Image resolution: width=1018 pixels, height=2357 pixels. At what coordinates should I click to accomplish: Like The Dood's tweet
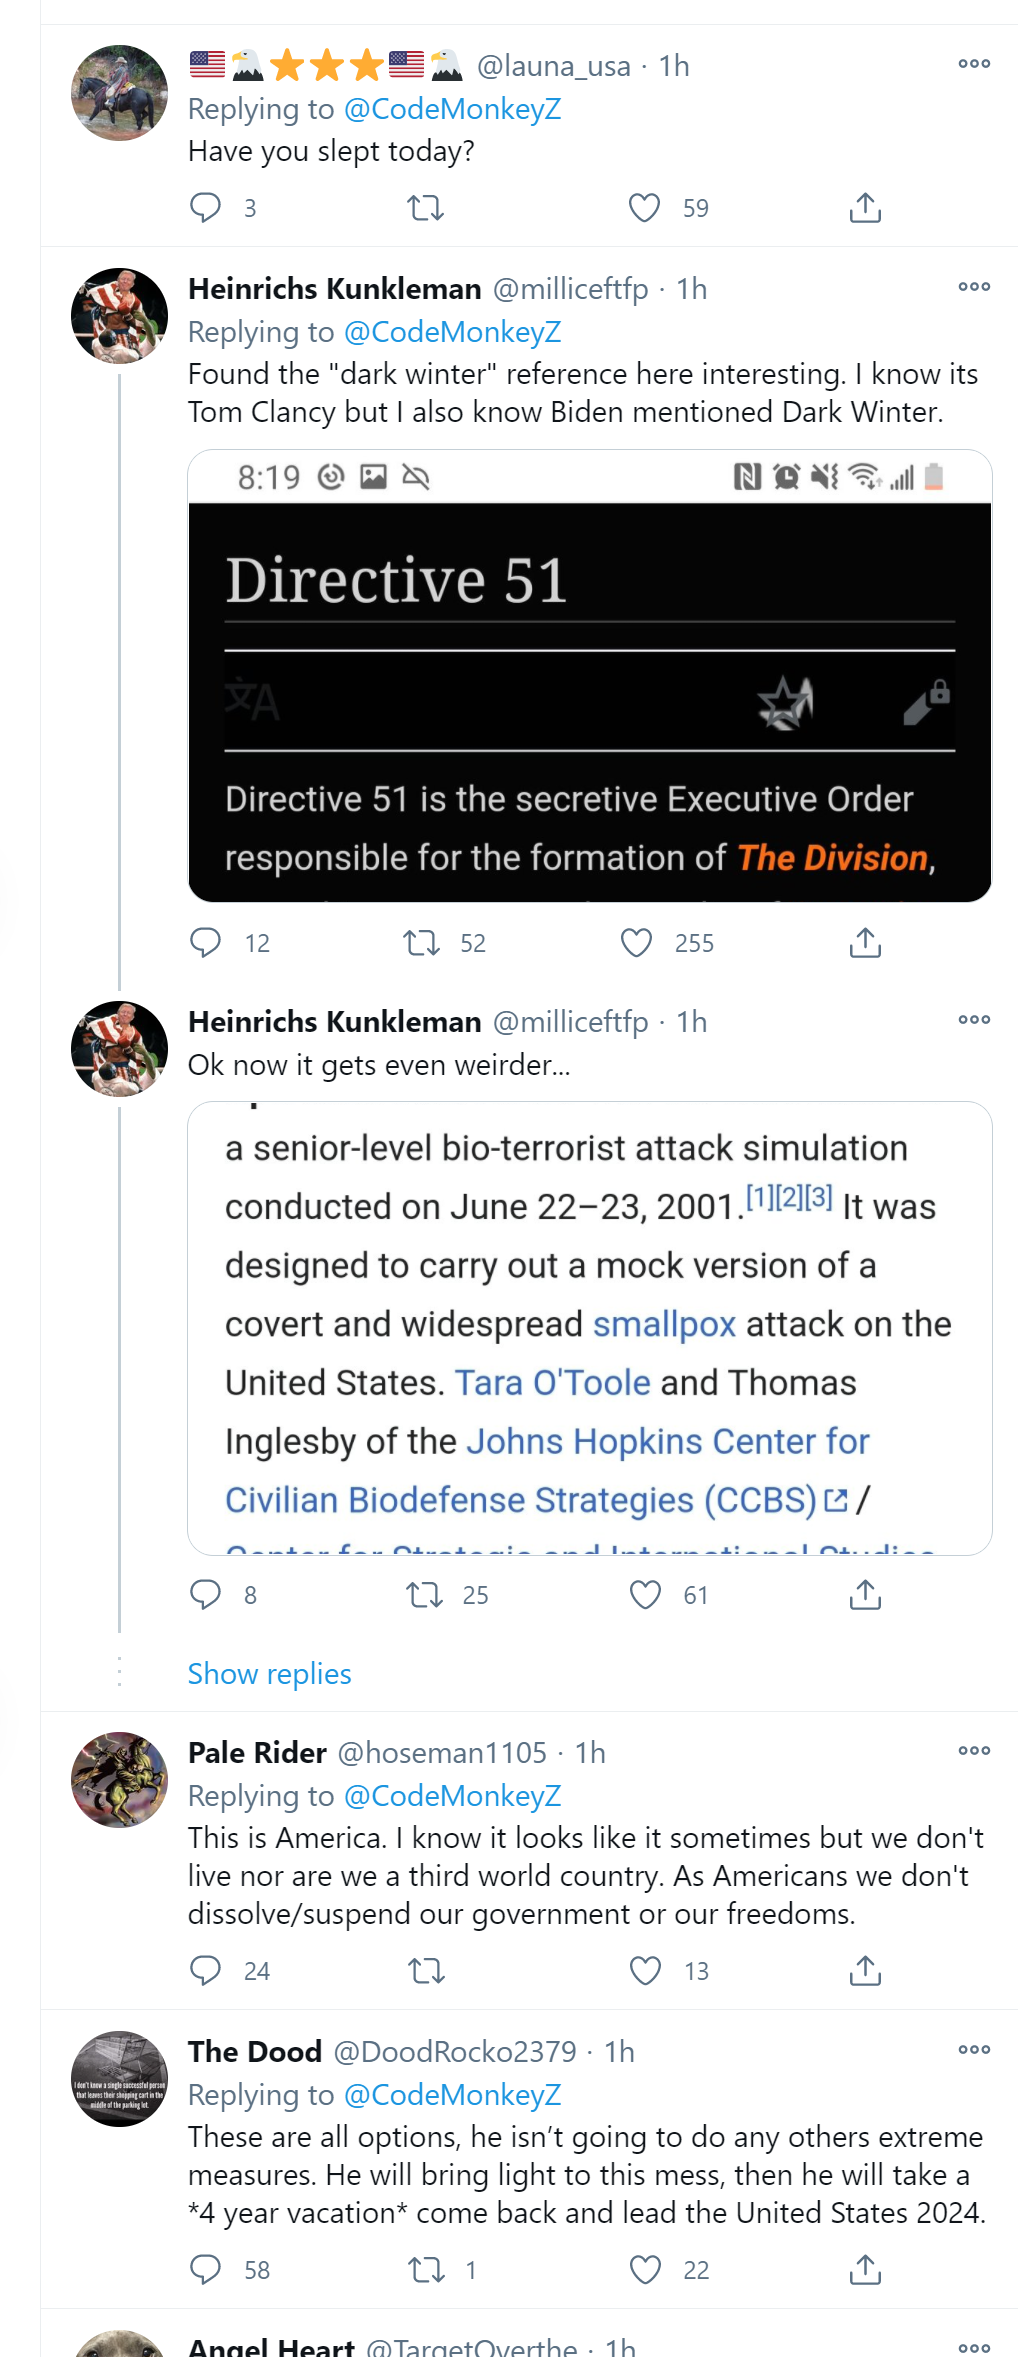pyautogui.click(x=645, y=2269)
